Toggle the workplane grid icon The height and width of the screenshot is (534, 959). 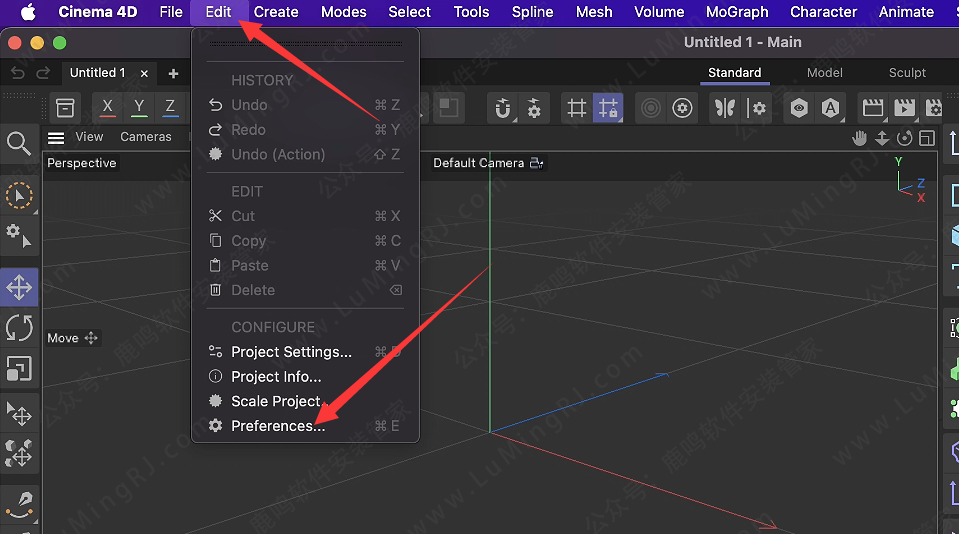576,108
